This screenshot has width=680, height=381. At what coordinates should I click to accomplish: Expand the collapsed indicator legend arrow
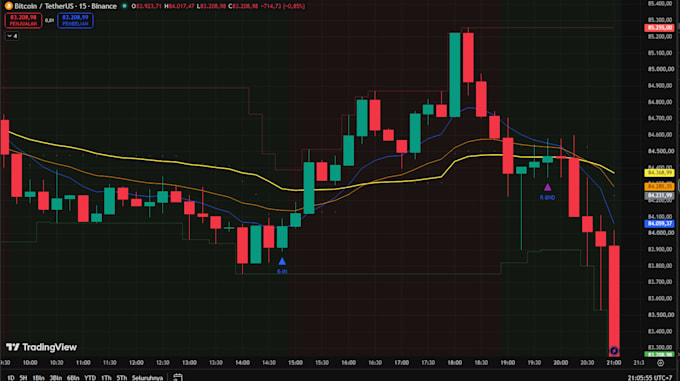point(12,36)
